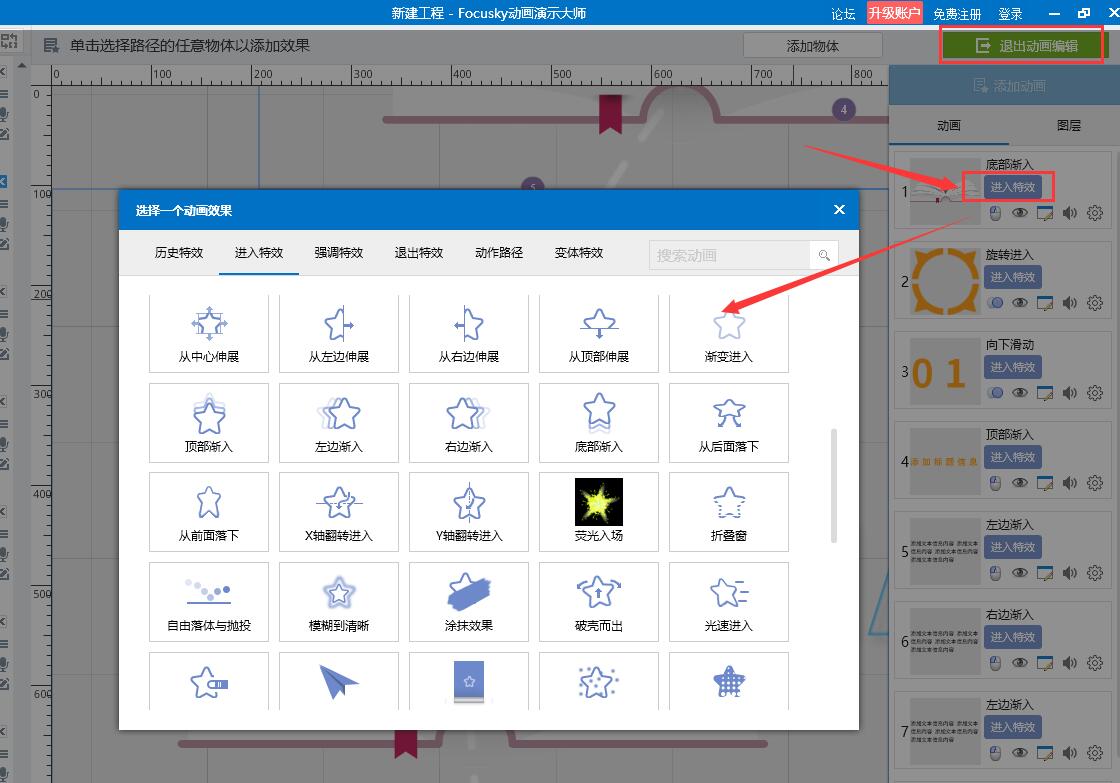Open the 论坛 link

843,14
